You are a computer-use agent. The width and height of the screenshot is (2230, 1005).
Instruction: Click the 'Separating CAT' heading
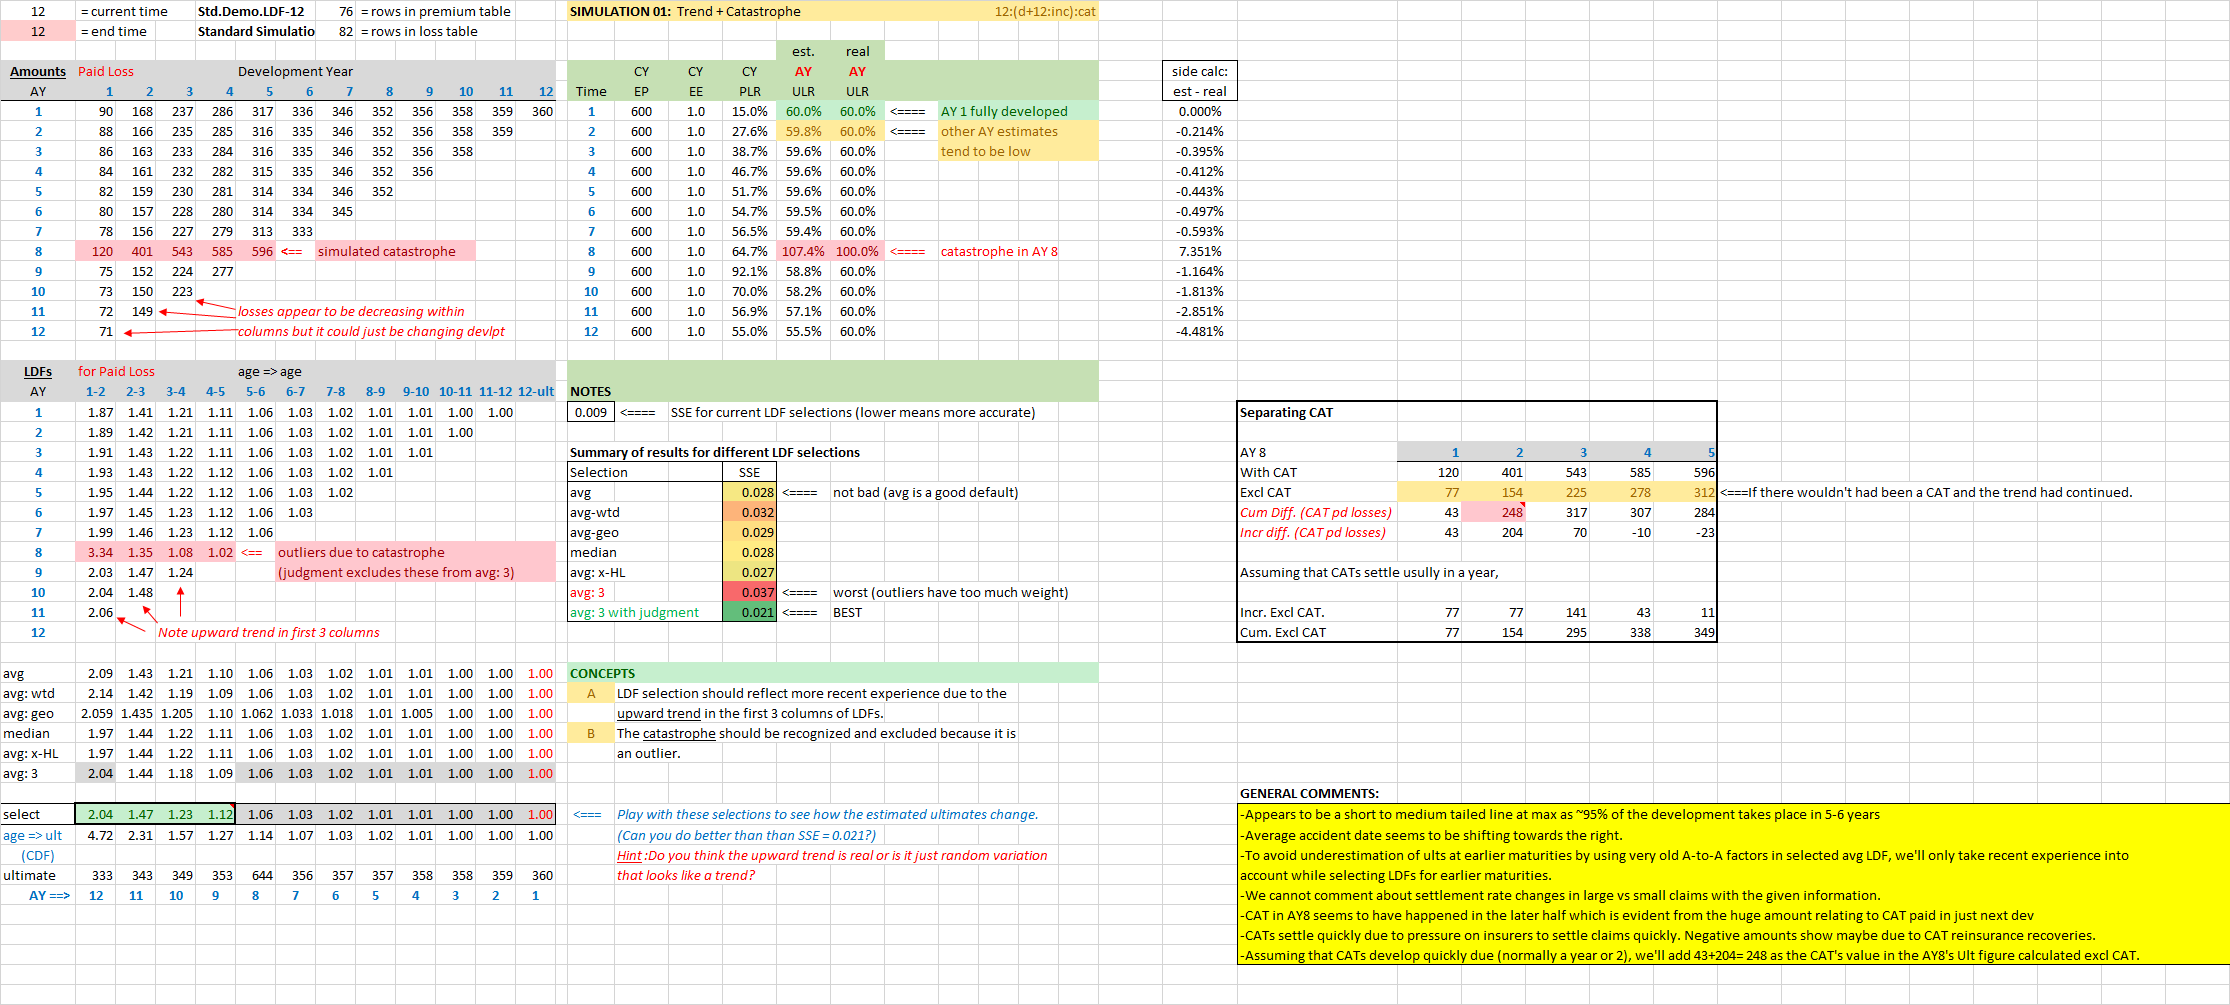(x=1286, y=412)
